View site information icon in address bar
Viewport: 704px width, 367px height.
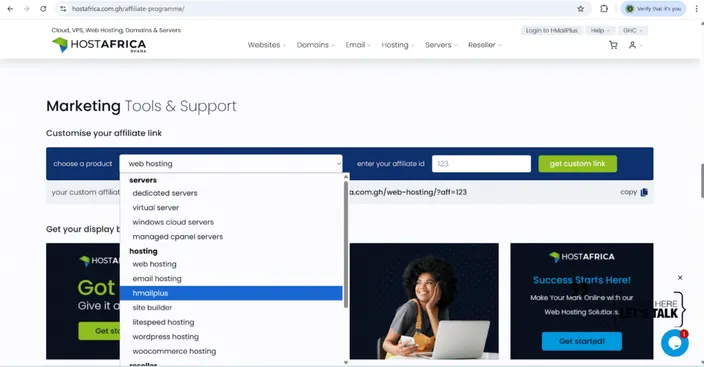(x=63, y=9)
